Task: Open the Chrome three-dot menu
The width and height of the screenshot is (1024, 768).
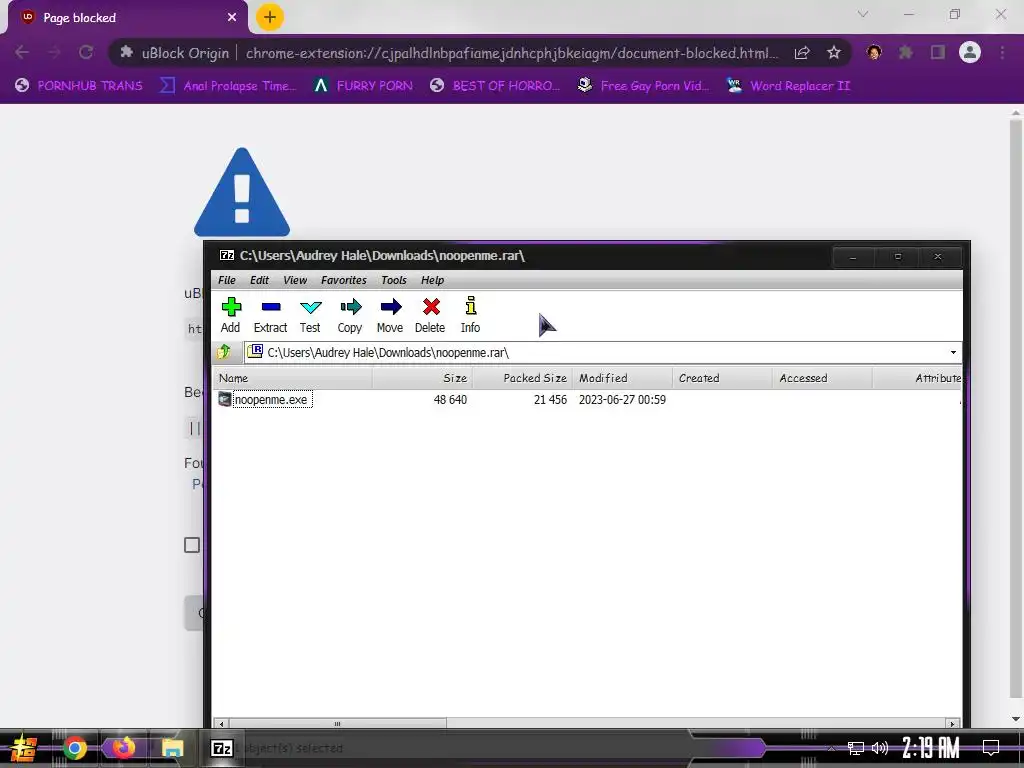Action: point(1002,52)
